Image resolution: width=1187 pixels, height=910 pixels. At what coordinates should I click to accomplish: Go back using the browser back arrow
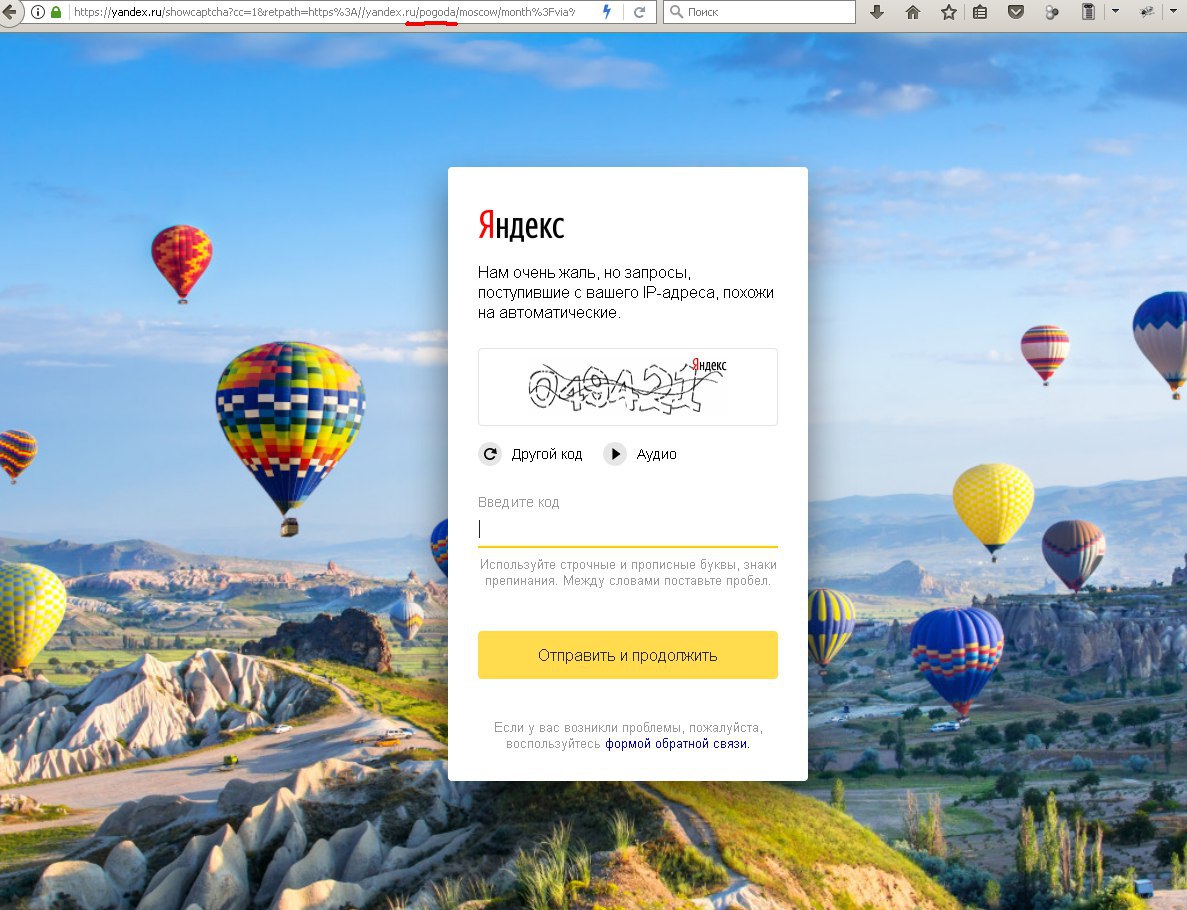tap(9, 11)
